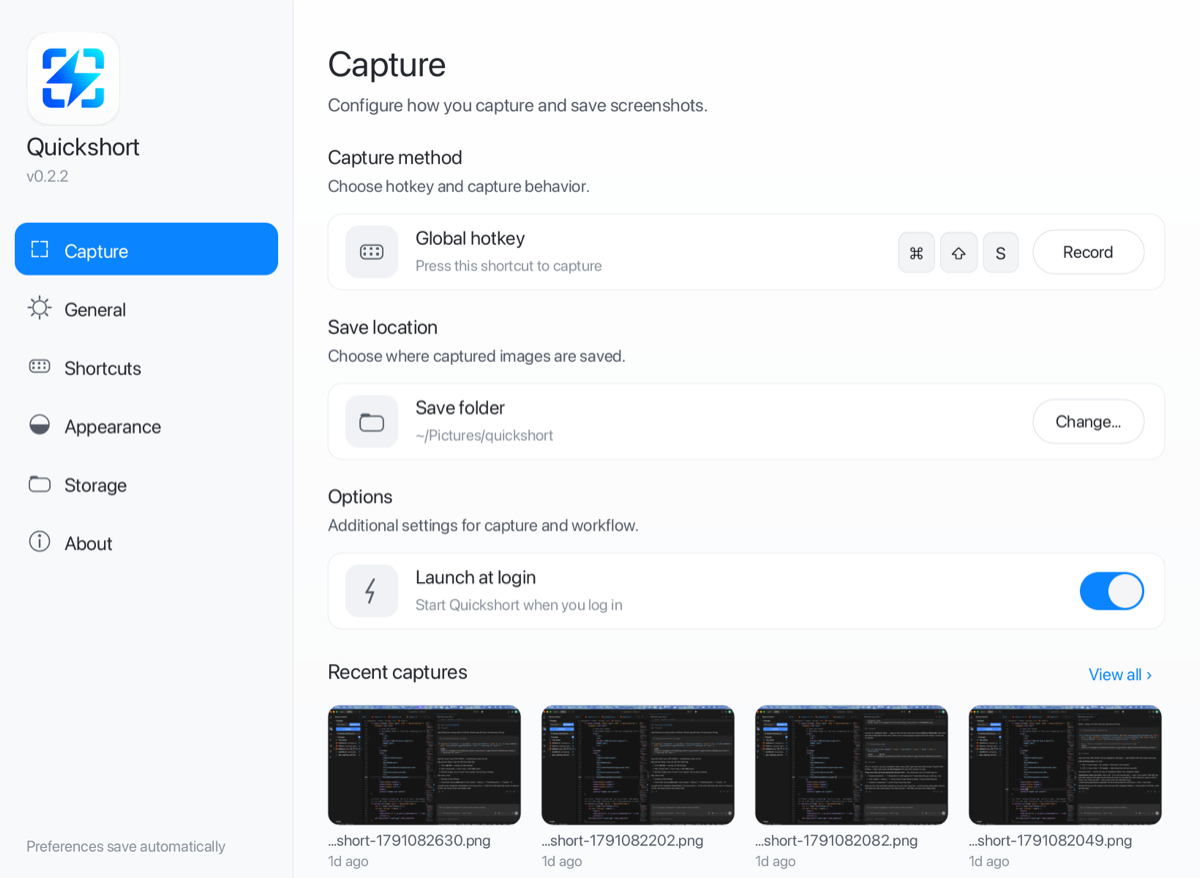Click the Quickshort app name text
This screenshot has width=1200, height=878.
coord(83,147)
